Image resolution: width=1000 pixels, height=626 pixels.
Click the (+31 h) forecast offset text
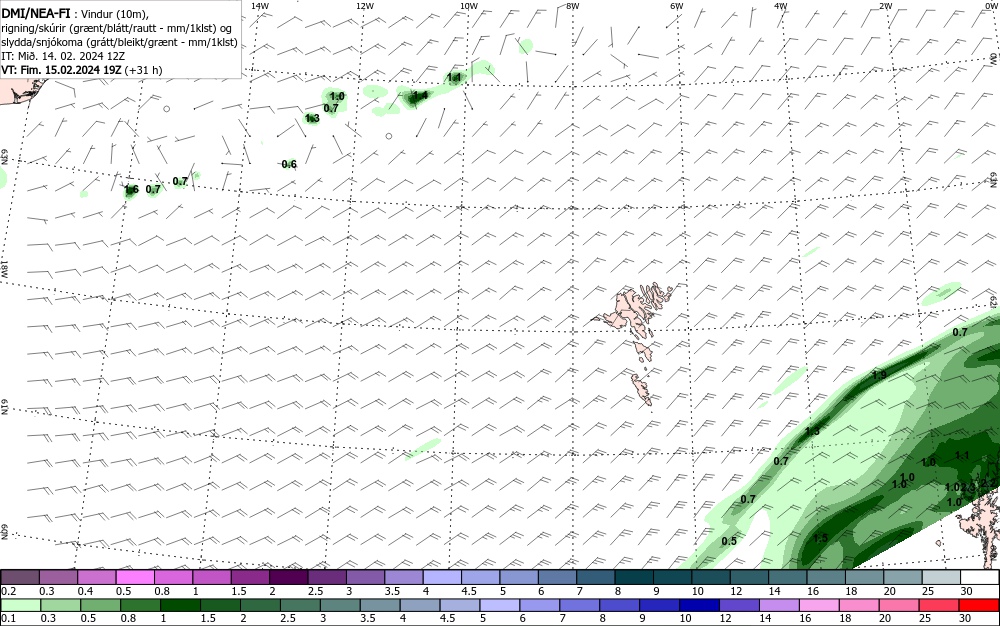click(143, 70)
